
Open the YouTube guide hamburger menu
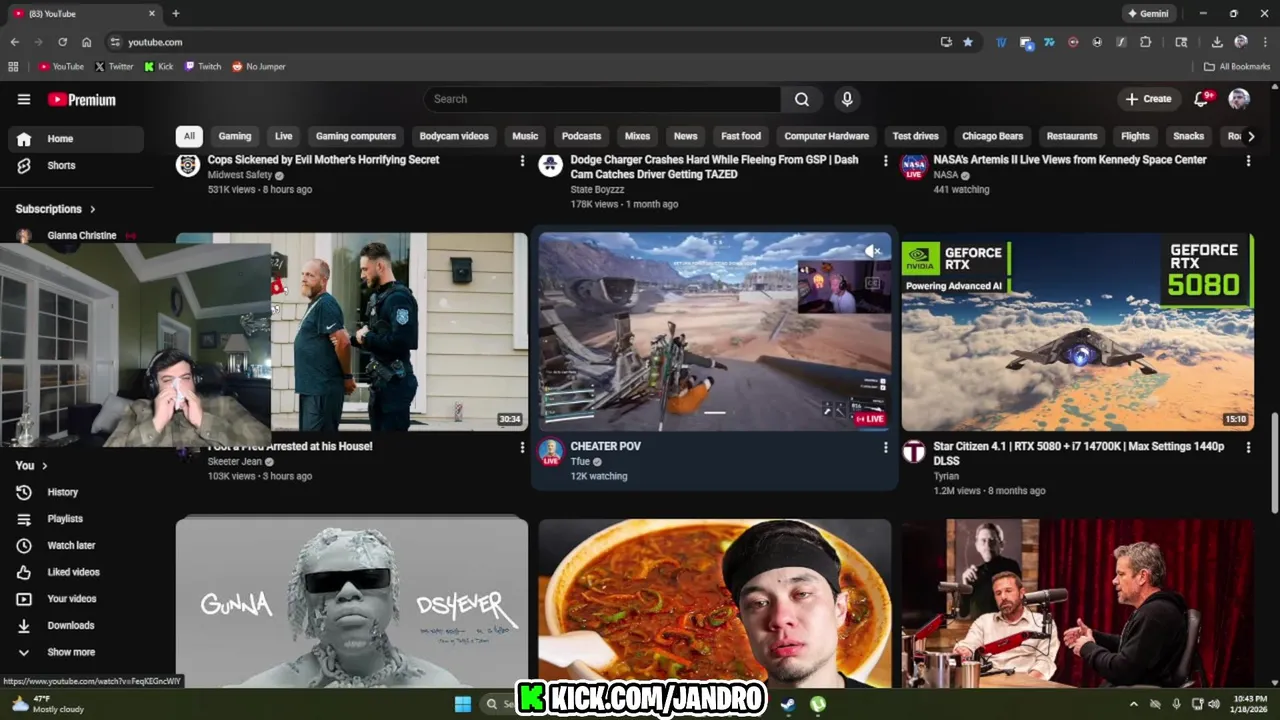pyautogui.click(x=24, y=99)
